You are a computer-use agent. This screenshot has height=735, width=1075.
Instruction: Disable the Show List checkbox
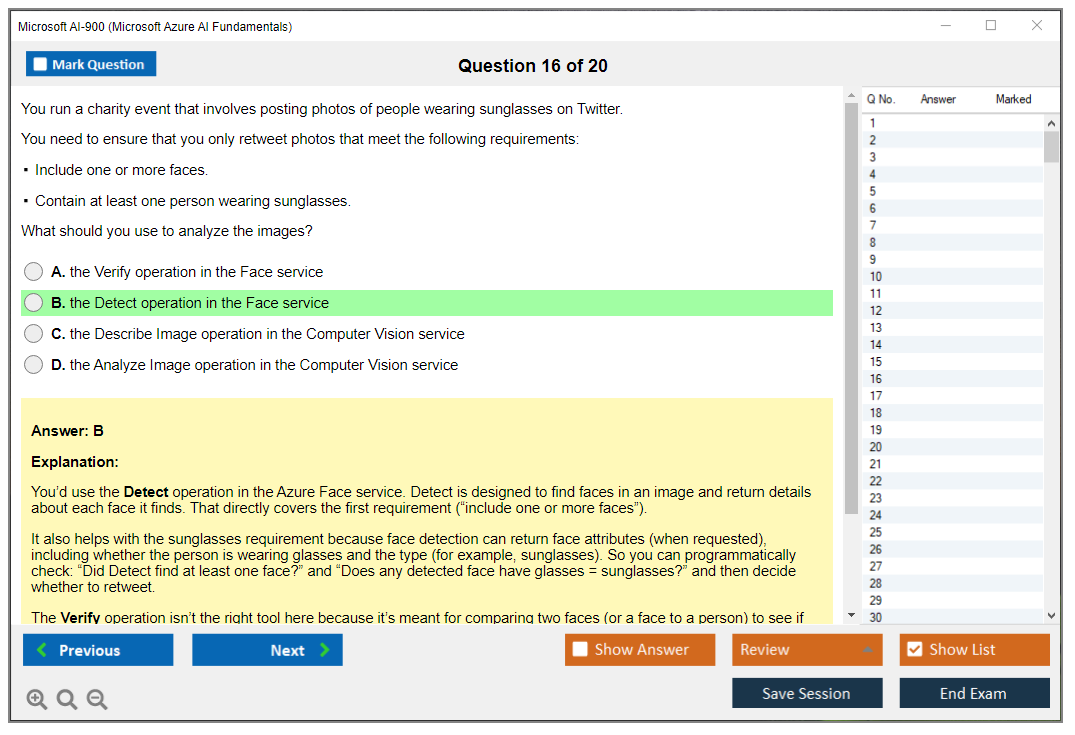tap(914, 649)
